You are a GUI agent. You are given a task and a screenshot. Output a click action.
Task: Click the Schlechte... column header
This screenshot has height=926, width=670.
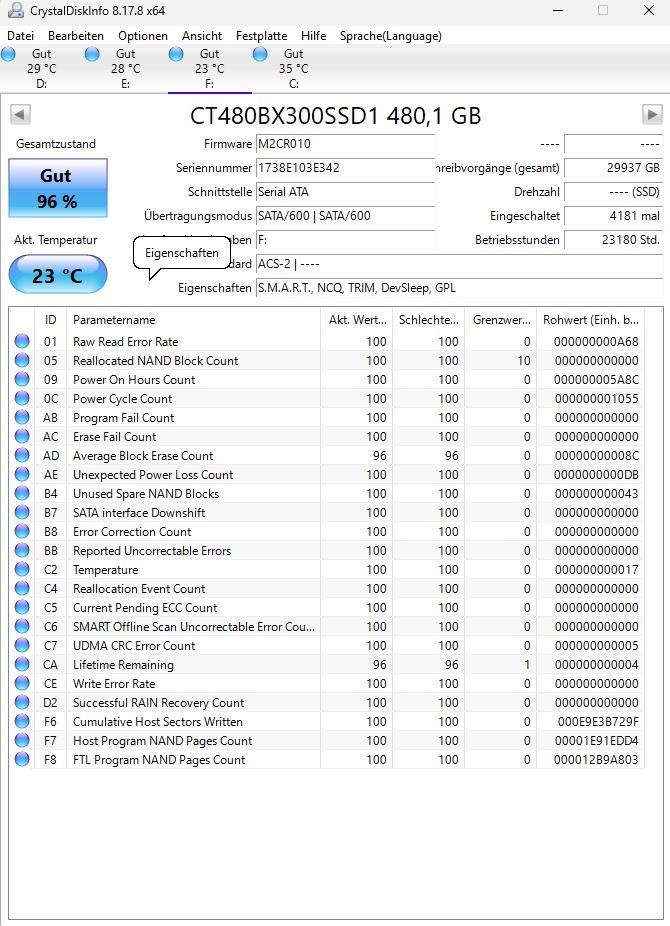(x=429, y=319)
